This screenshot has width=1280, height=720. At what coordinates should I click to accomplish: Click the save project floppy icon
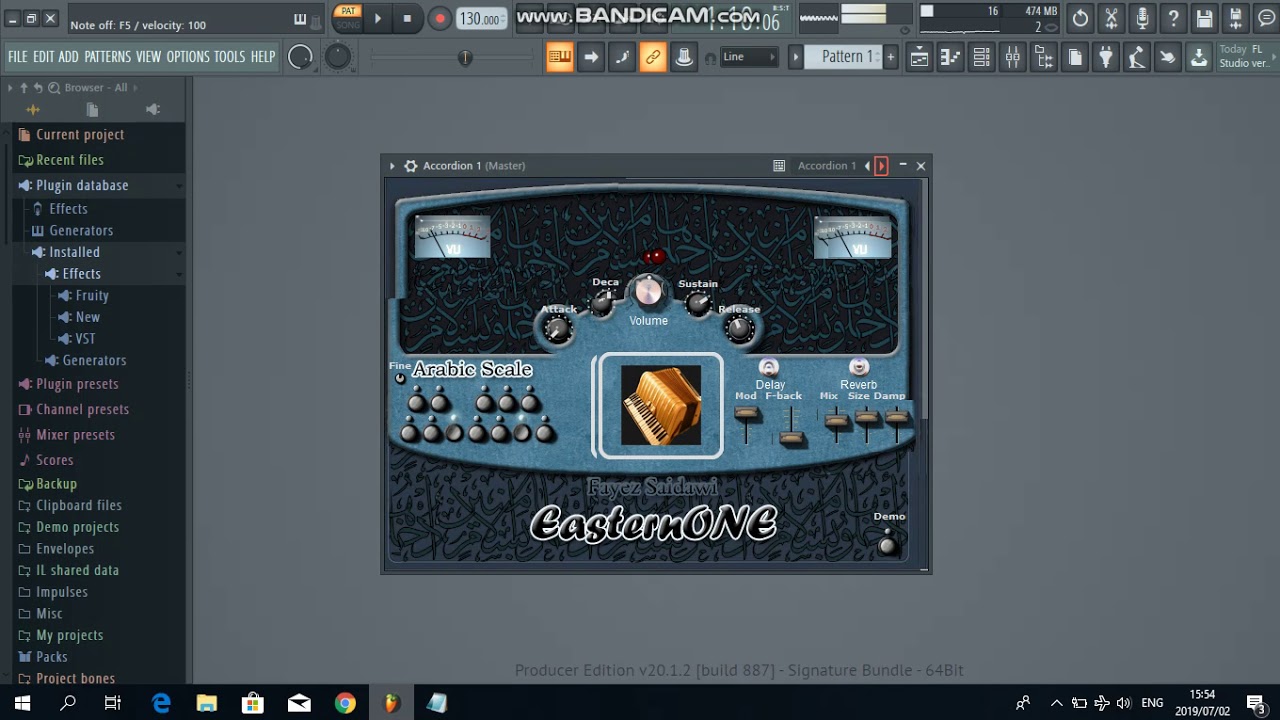1204,18
